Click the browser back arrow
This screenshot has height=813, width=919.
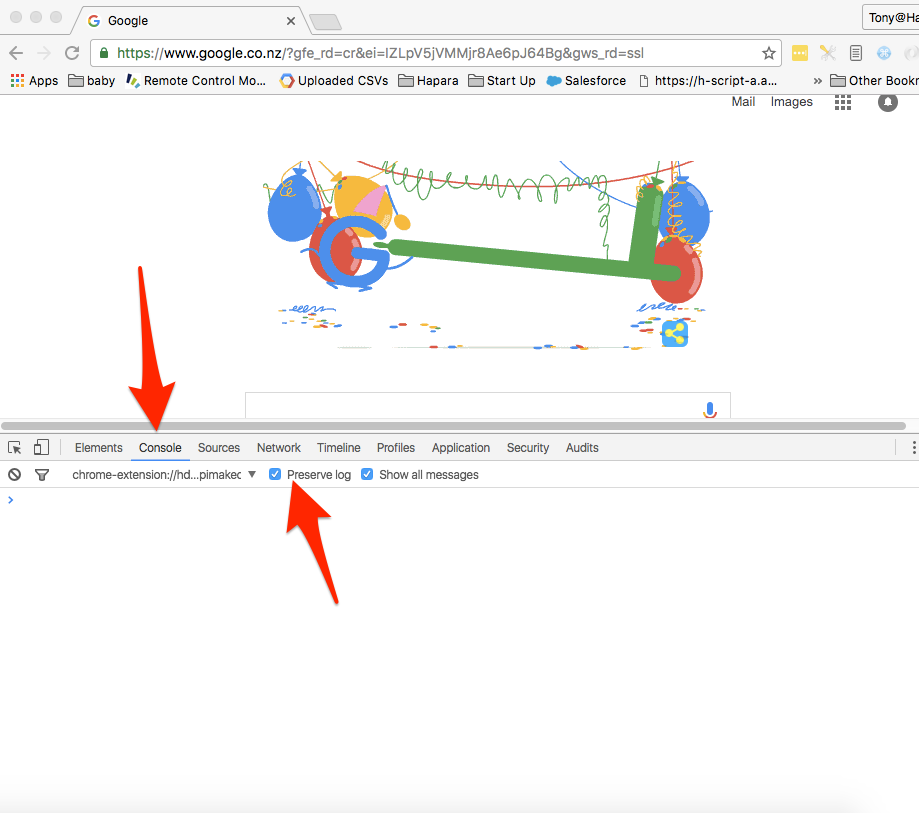point(16,53)
